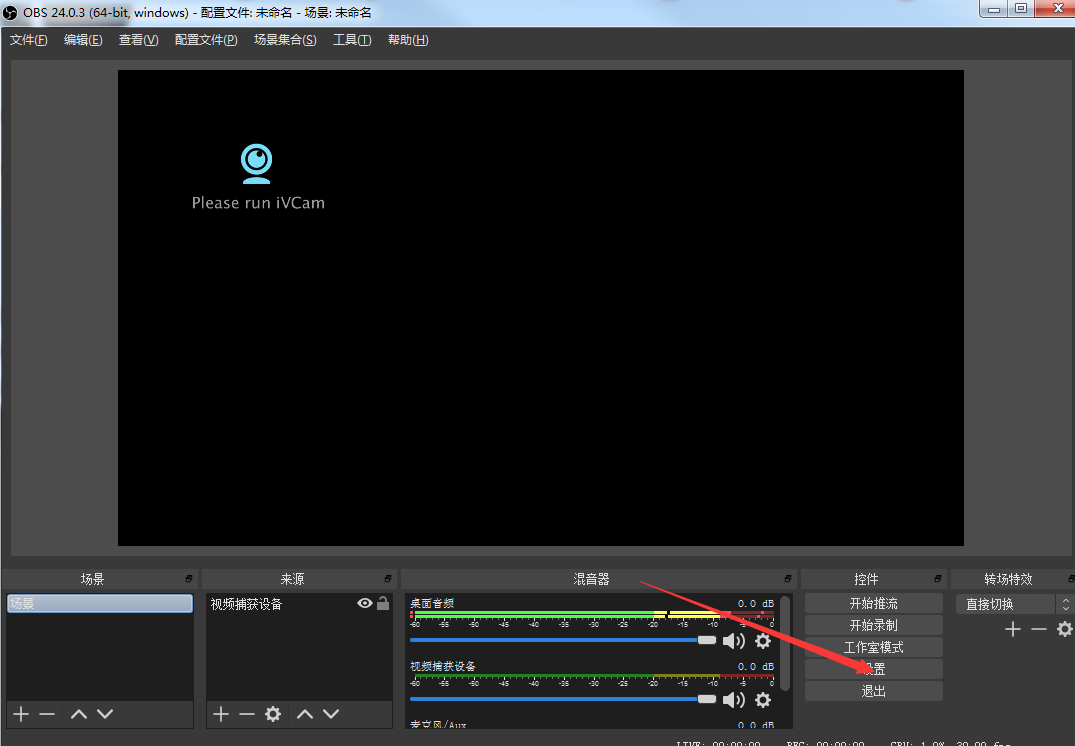Click the "Please run iVCam" text in preview
Screen dimensions: 1075x746
[x=258, y=203]
